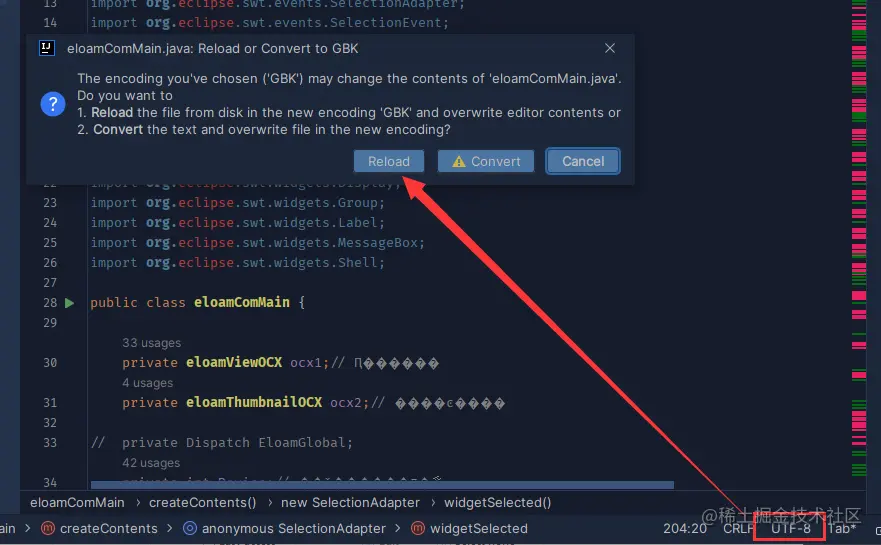Show the 42 usages hint
881x545 pixels.
click(x=151, y=463)
